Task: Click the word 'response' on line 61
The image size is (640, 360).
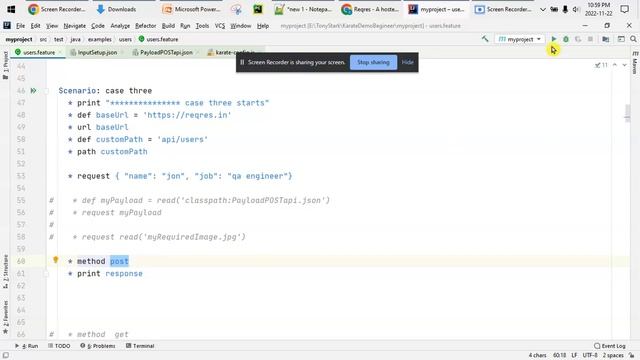Action: pyautogui.click(x=124, y=273)
